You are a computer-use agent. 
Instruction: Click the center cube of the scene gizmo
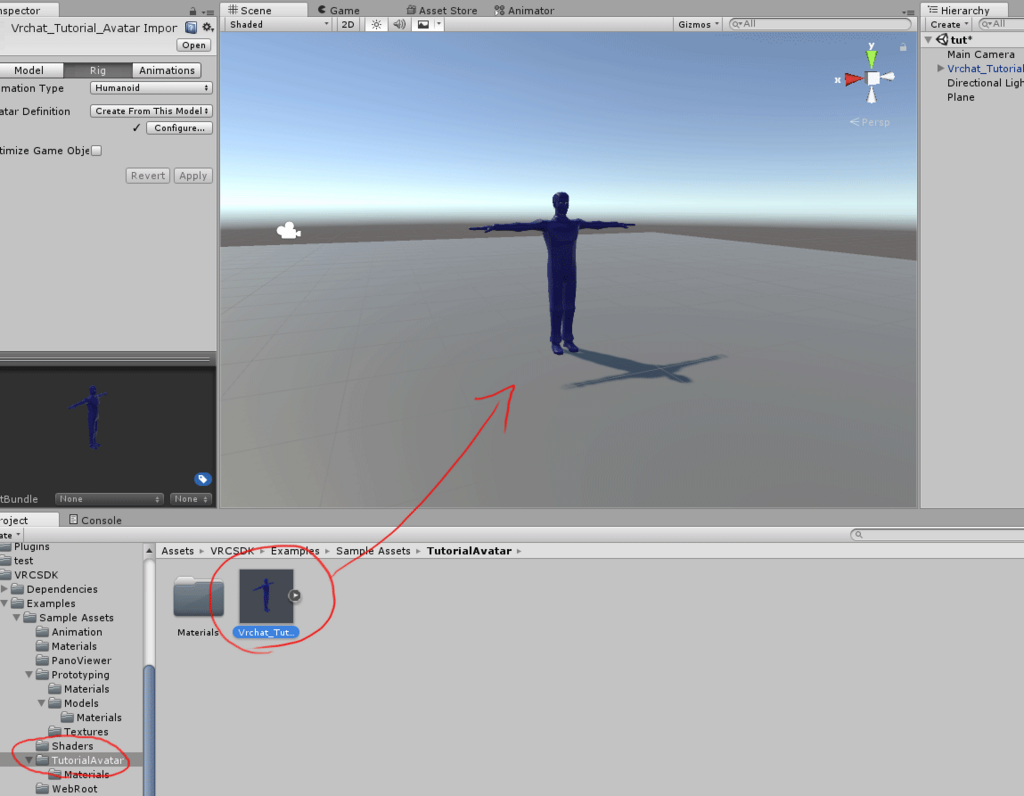coord(872,78)
